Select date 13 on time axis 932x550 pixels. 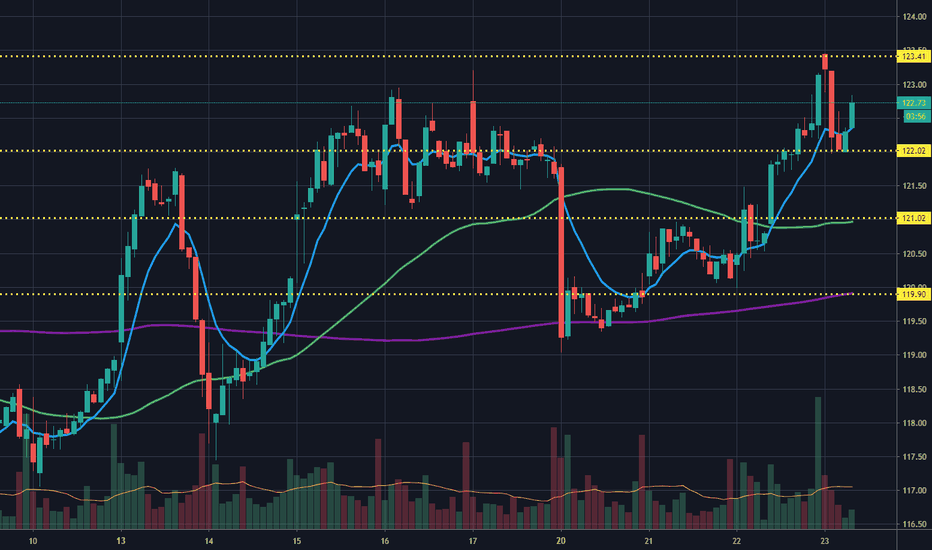coord(121,541)
